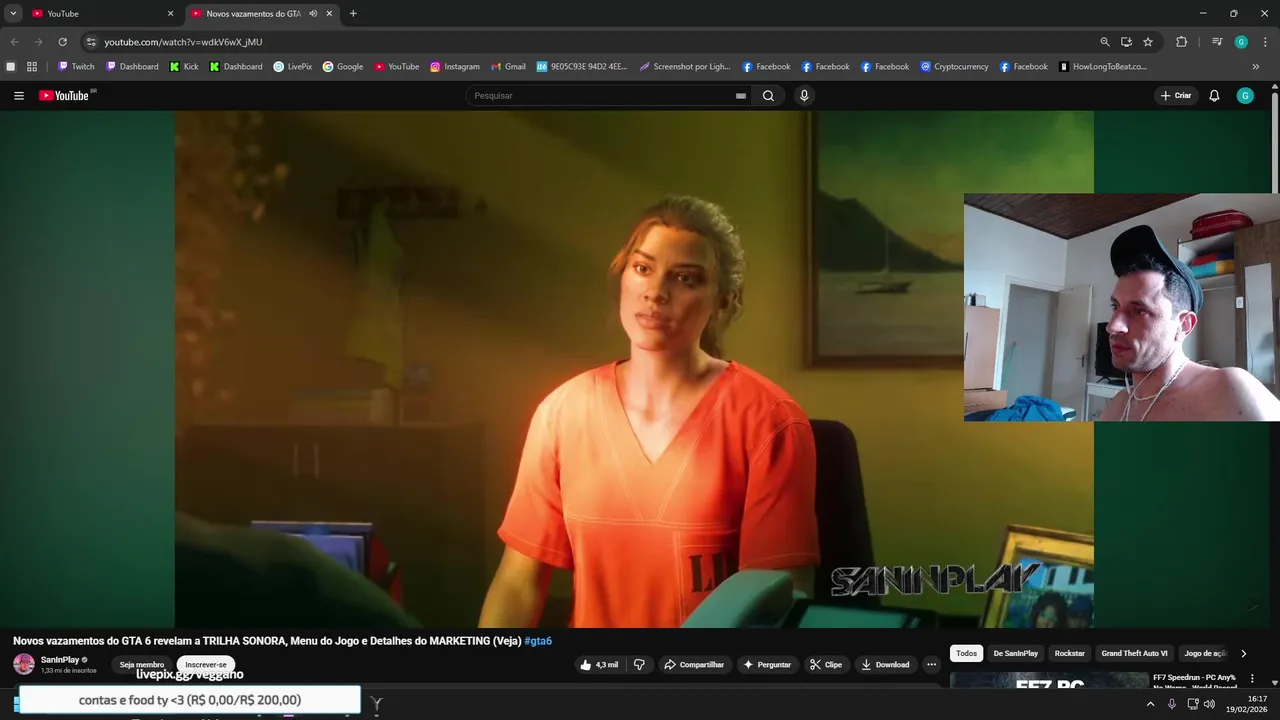The image size is (1280, 720).
Task: Open taskbar volume speaker icon
Action: tap(1209, 704)
